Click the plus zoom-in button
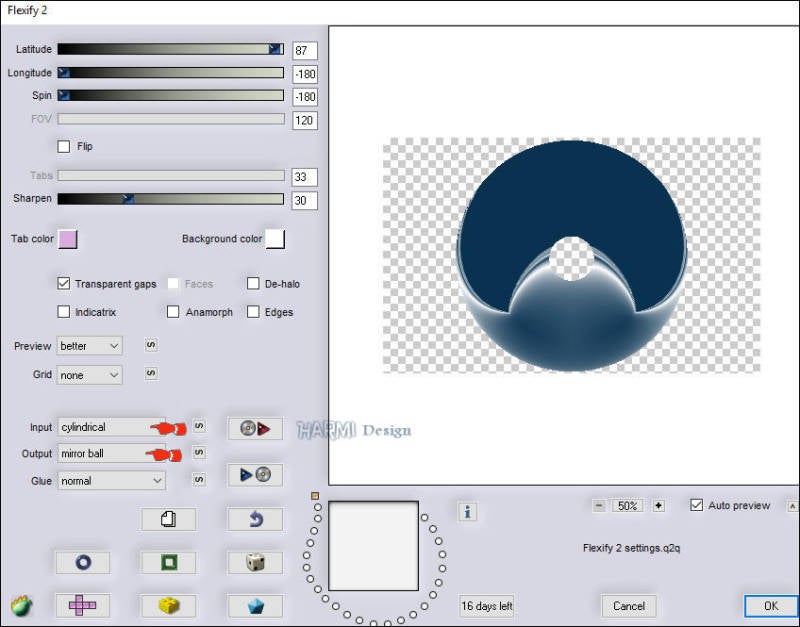The height and width of the screenshot is (627, 800). point(658,506)
